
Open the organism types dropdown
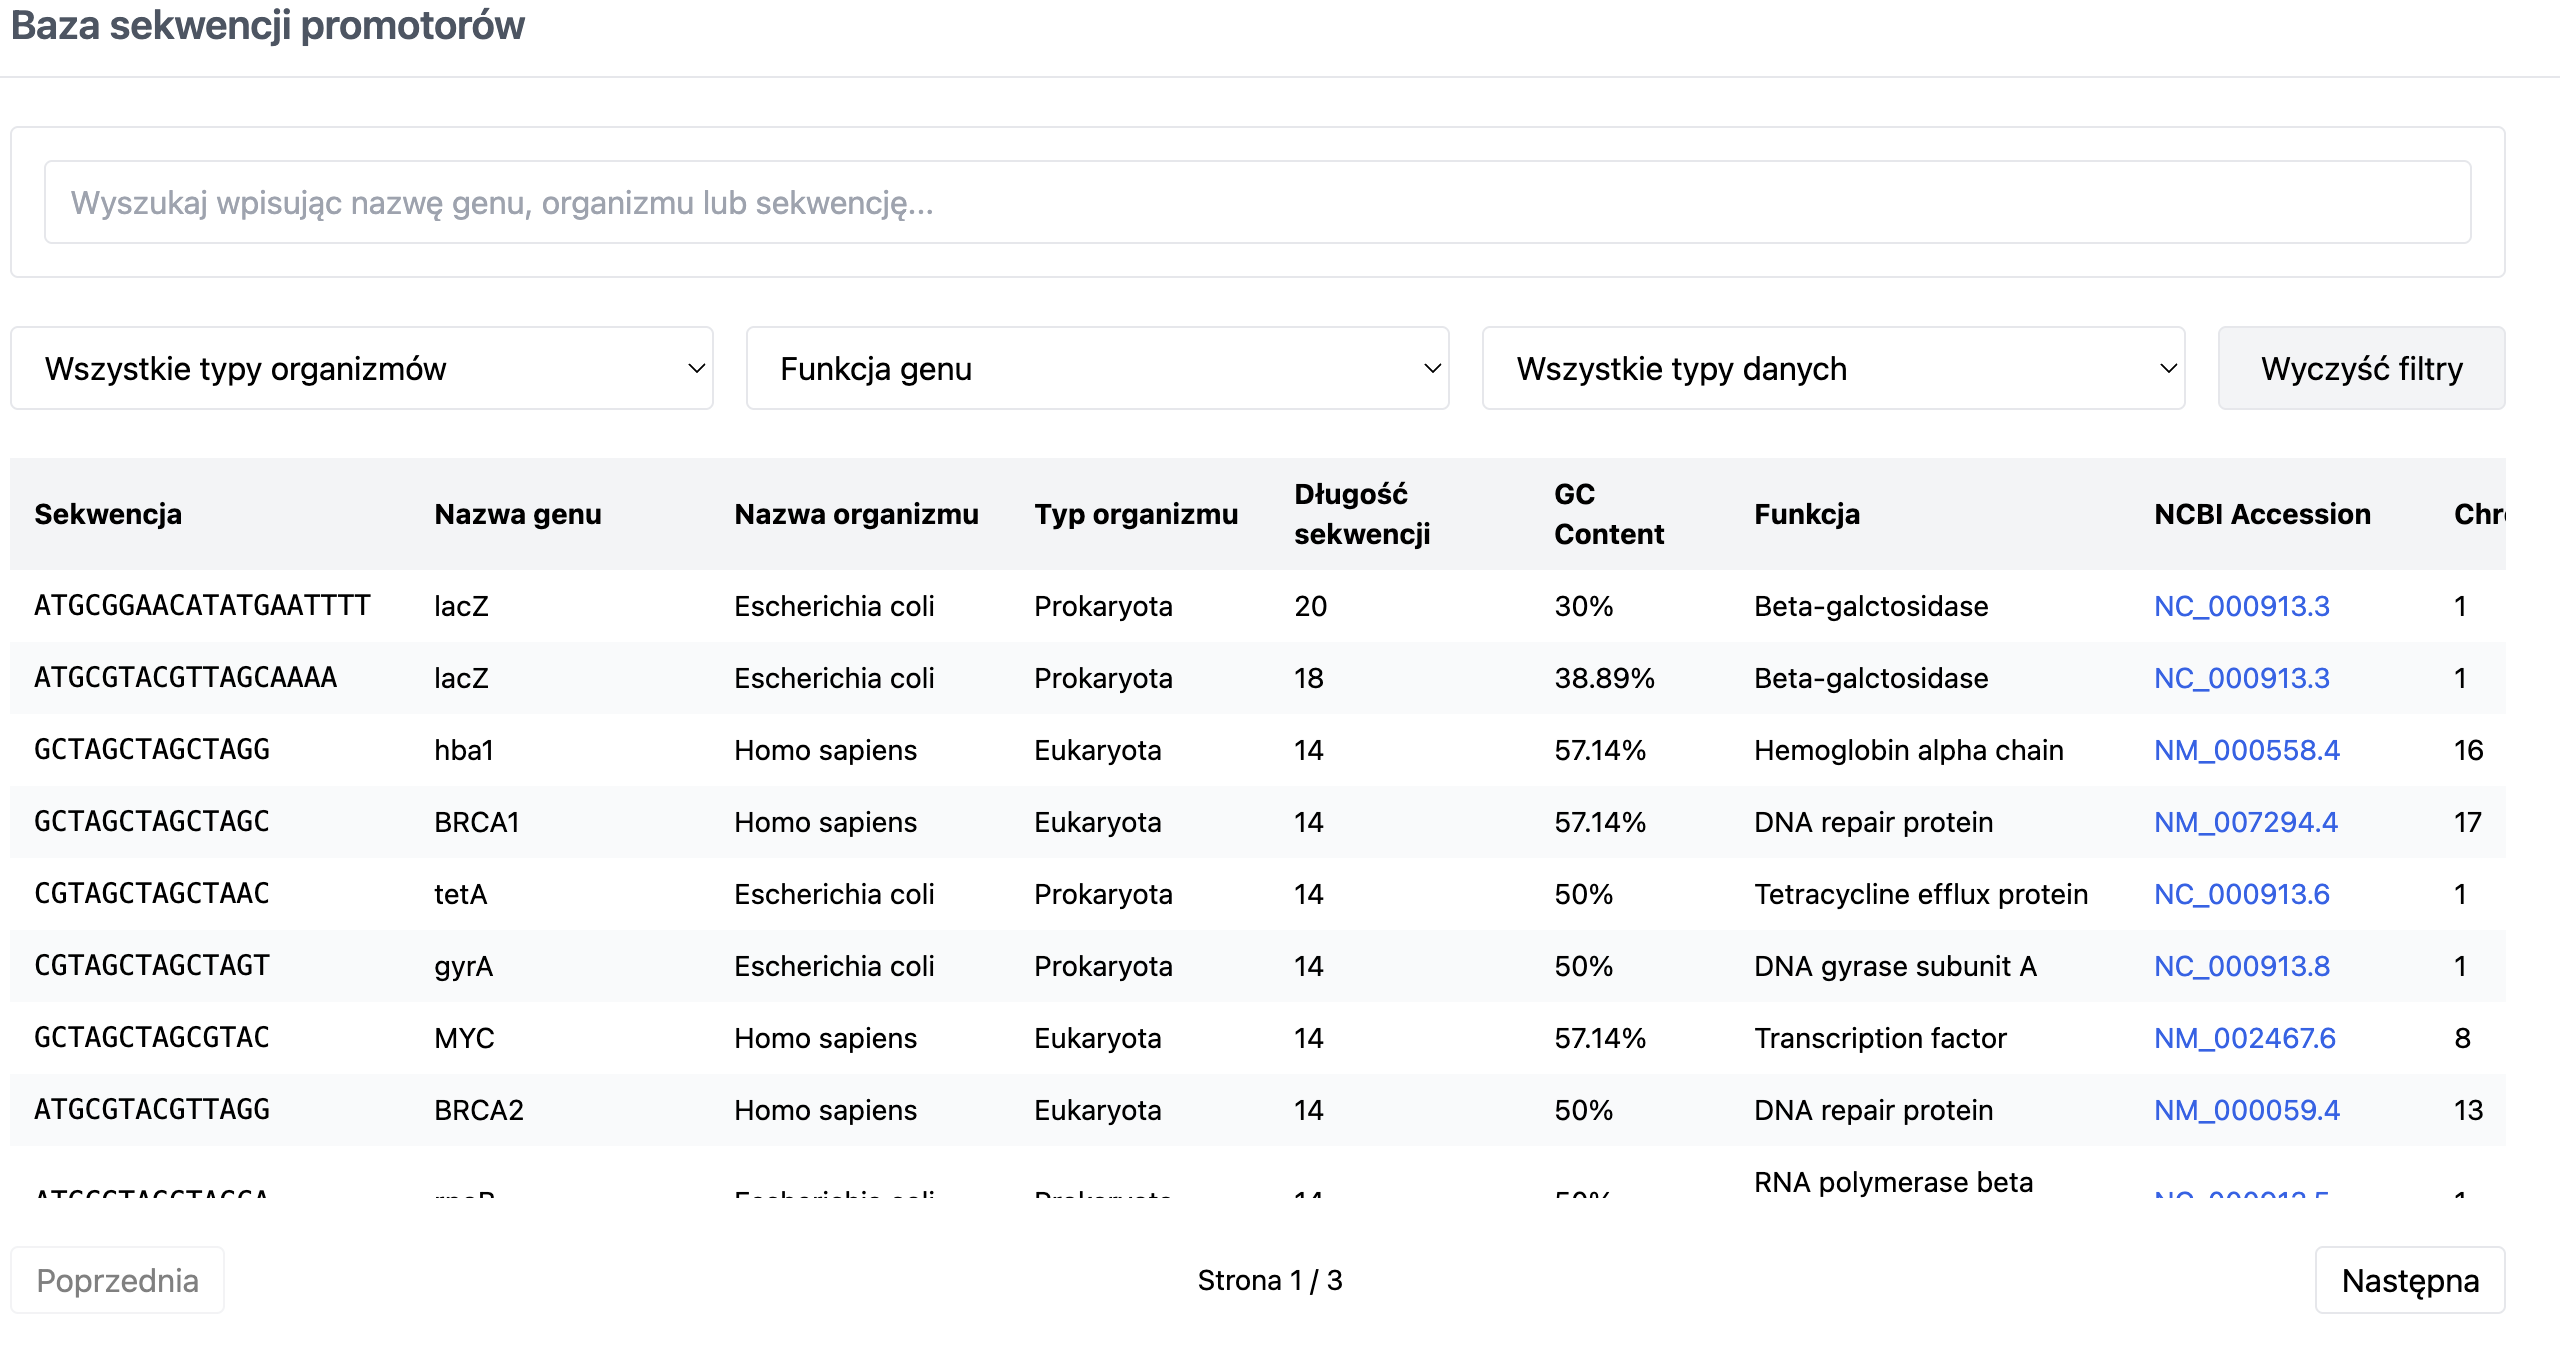tap(361, 368)
